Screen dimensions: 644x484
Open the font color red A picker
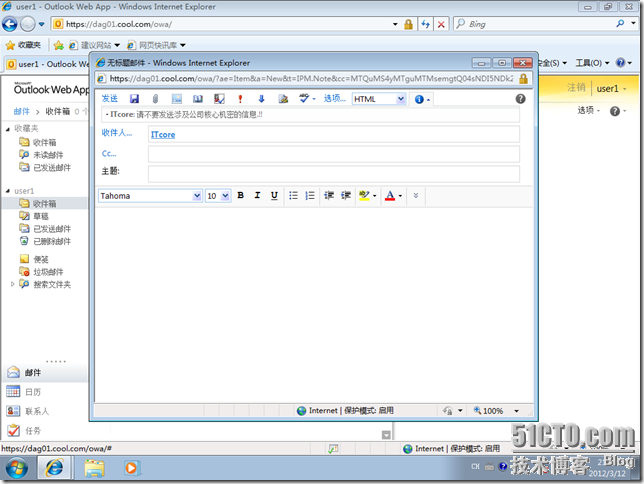pos(393,196)
